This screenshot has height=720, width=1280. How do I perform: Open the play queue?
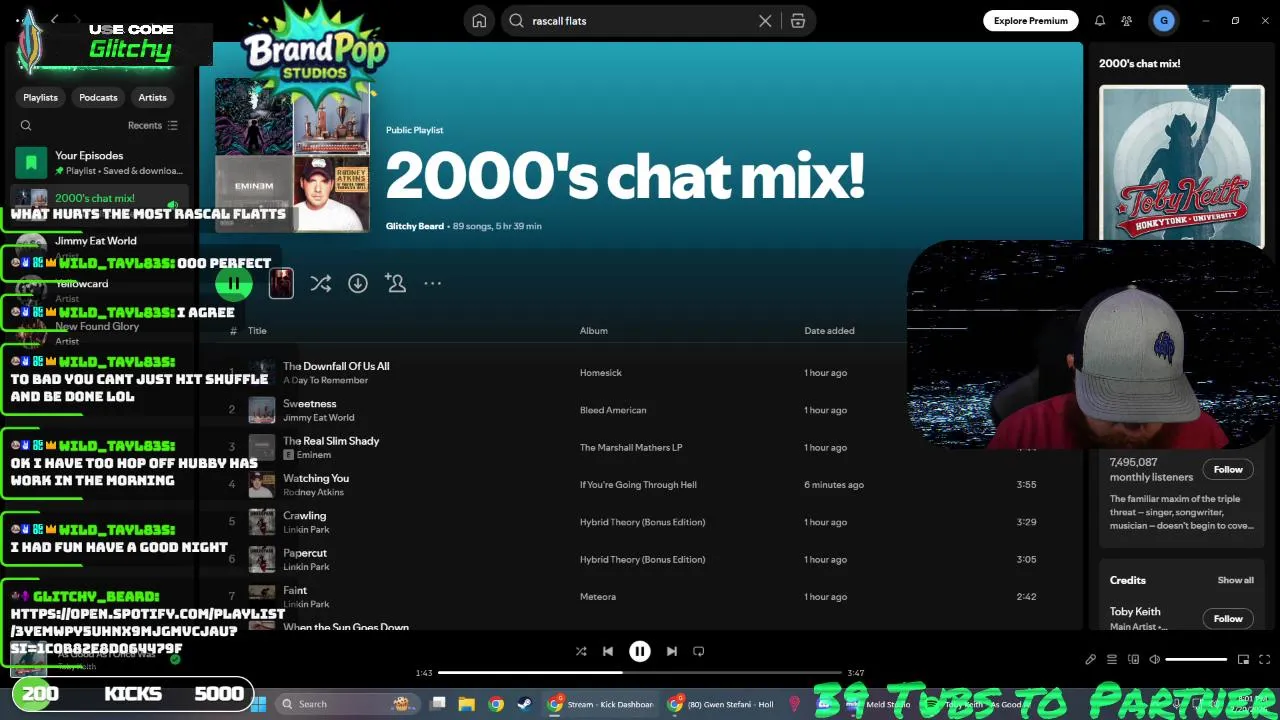coord(1112,660)
